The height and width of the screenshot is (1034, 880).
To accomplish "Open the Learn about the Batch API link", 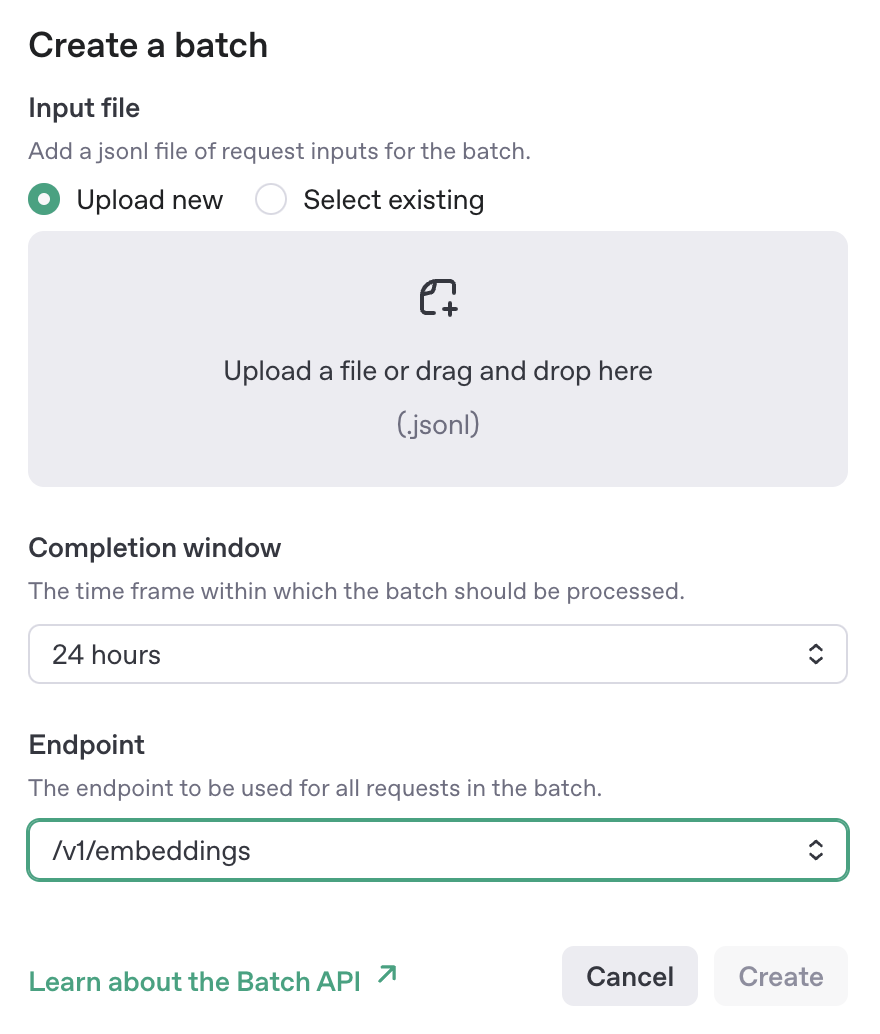I will pos(194,981).
